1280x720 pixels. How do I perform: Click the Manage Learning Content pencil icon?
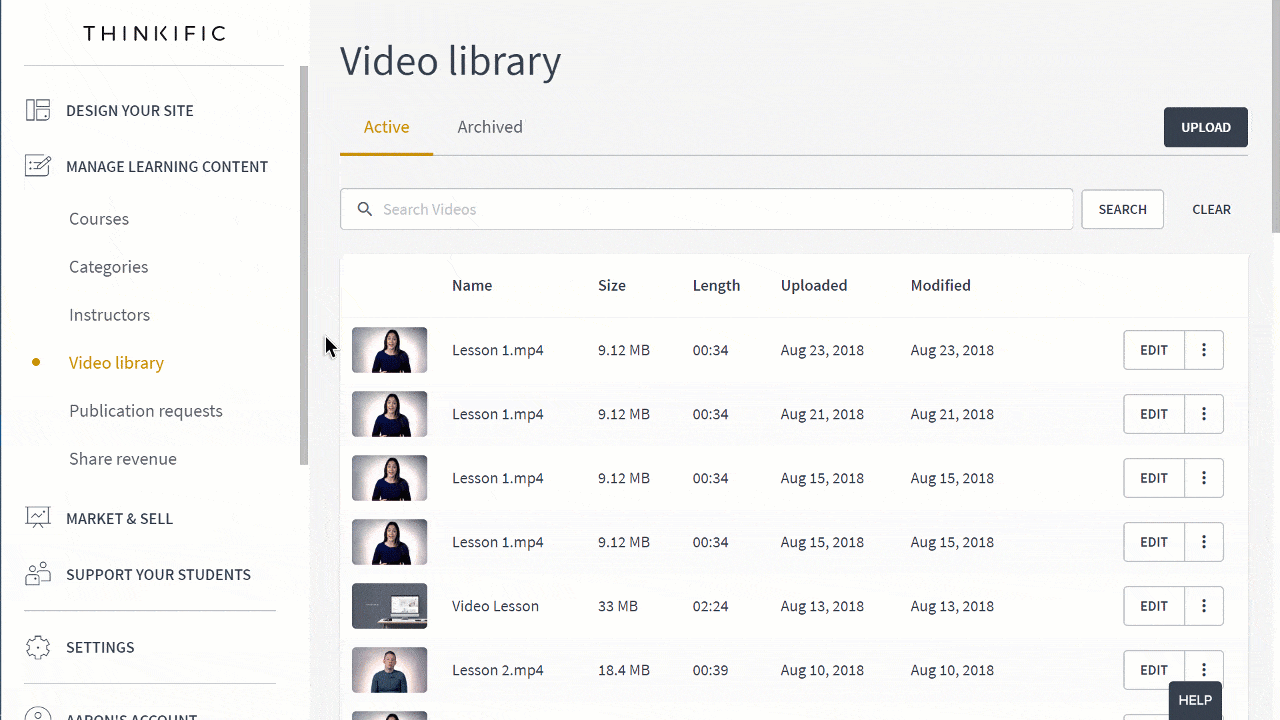[38, 166]
